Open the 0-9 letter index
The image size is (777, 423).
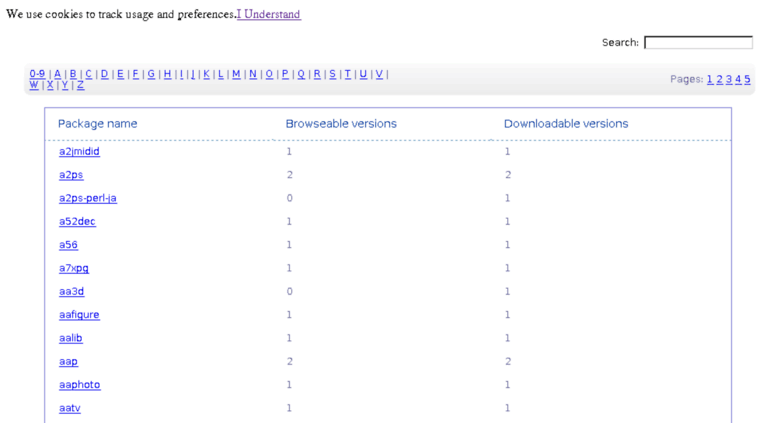click(37, 74)
